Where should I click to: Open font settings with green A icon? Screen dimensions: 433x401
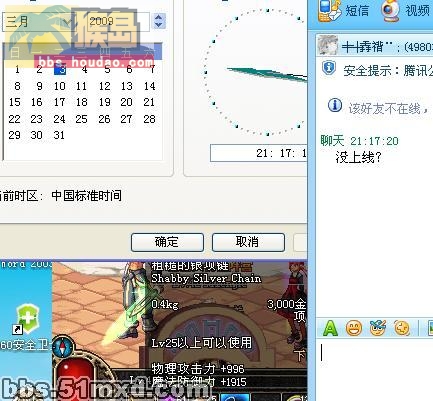point(330,328)
